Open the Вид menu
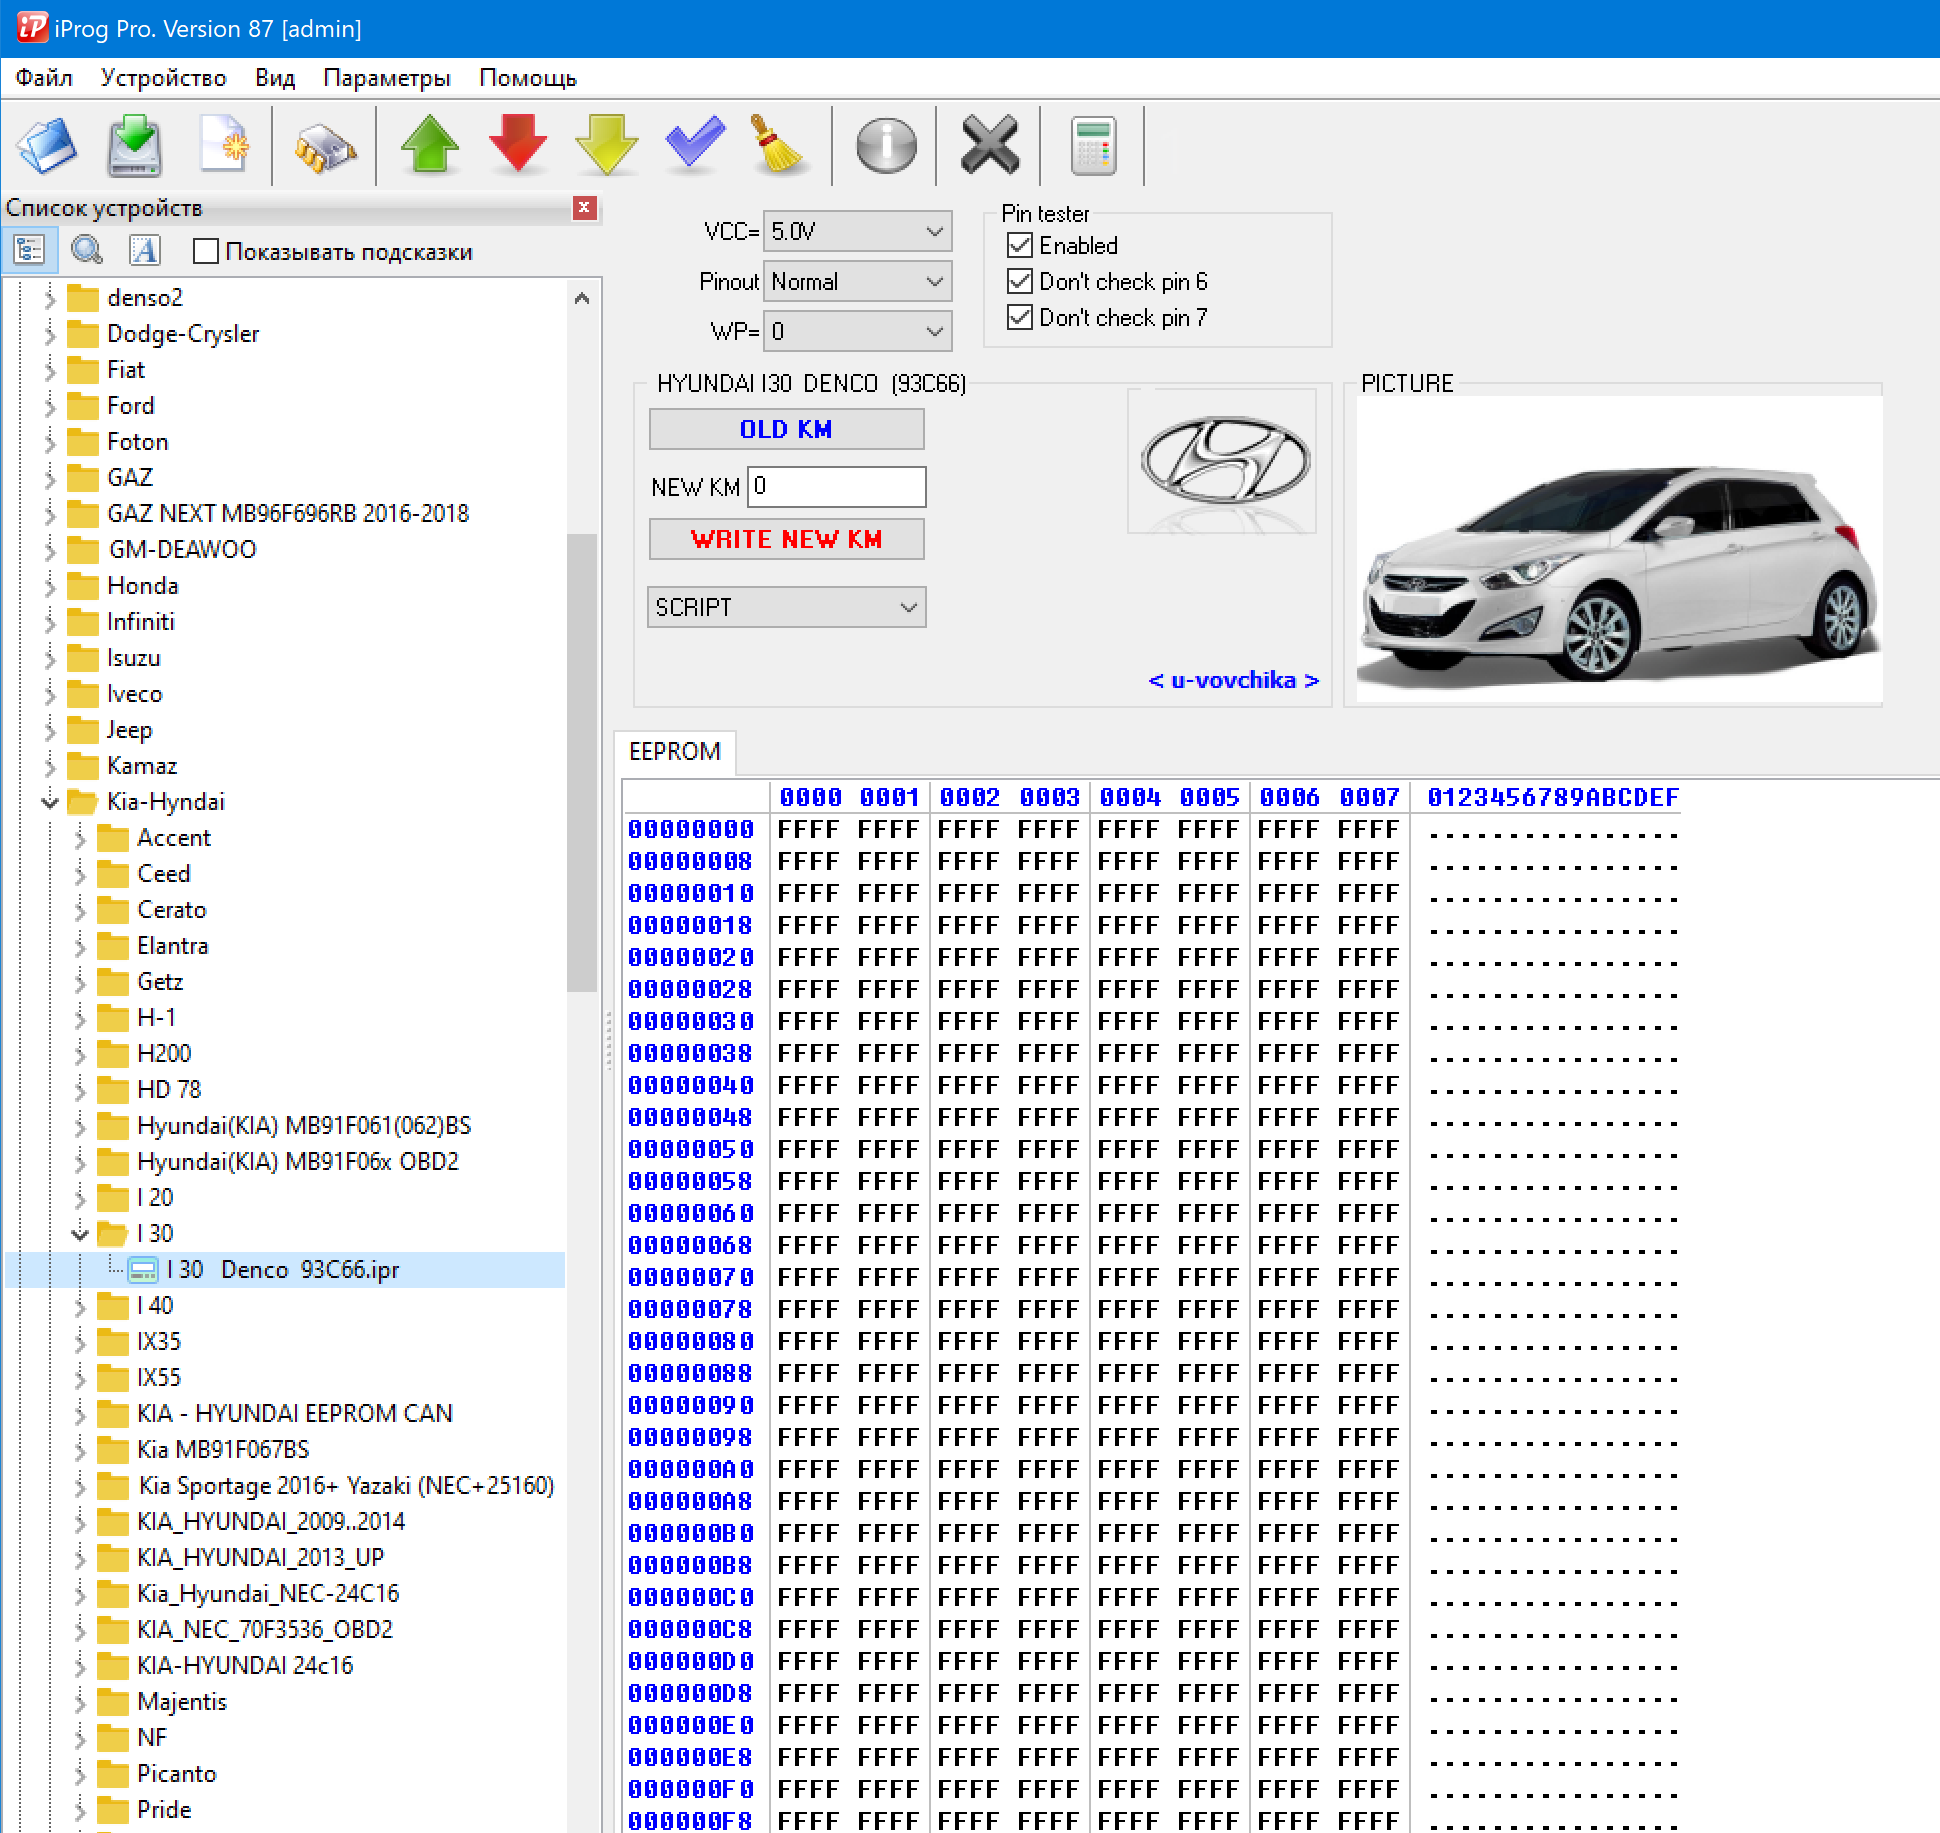The width and height of the screenshot is (1940, 1833). point(274,78)
